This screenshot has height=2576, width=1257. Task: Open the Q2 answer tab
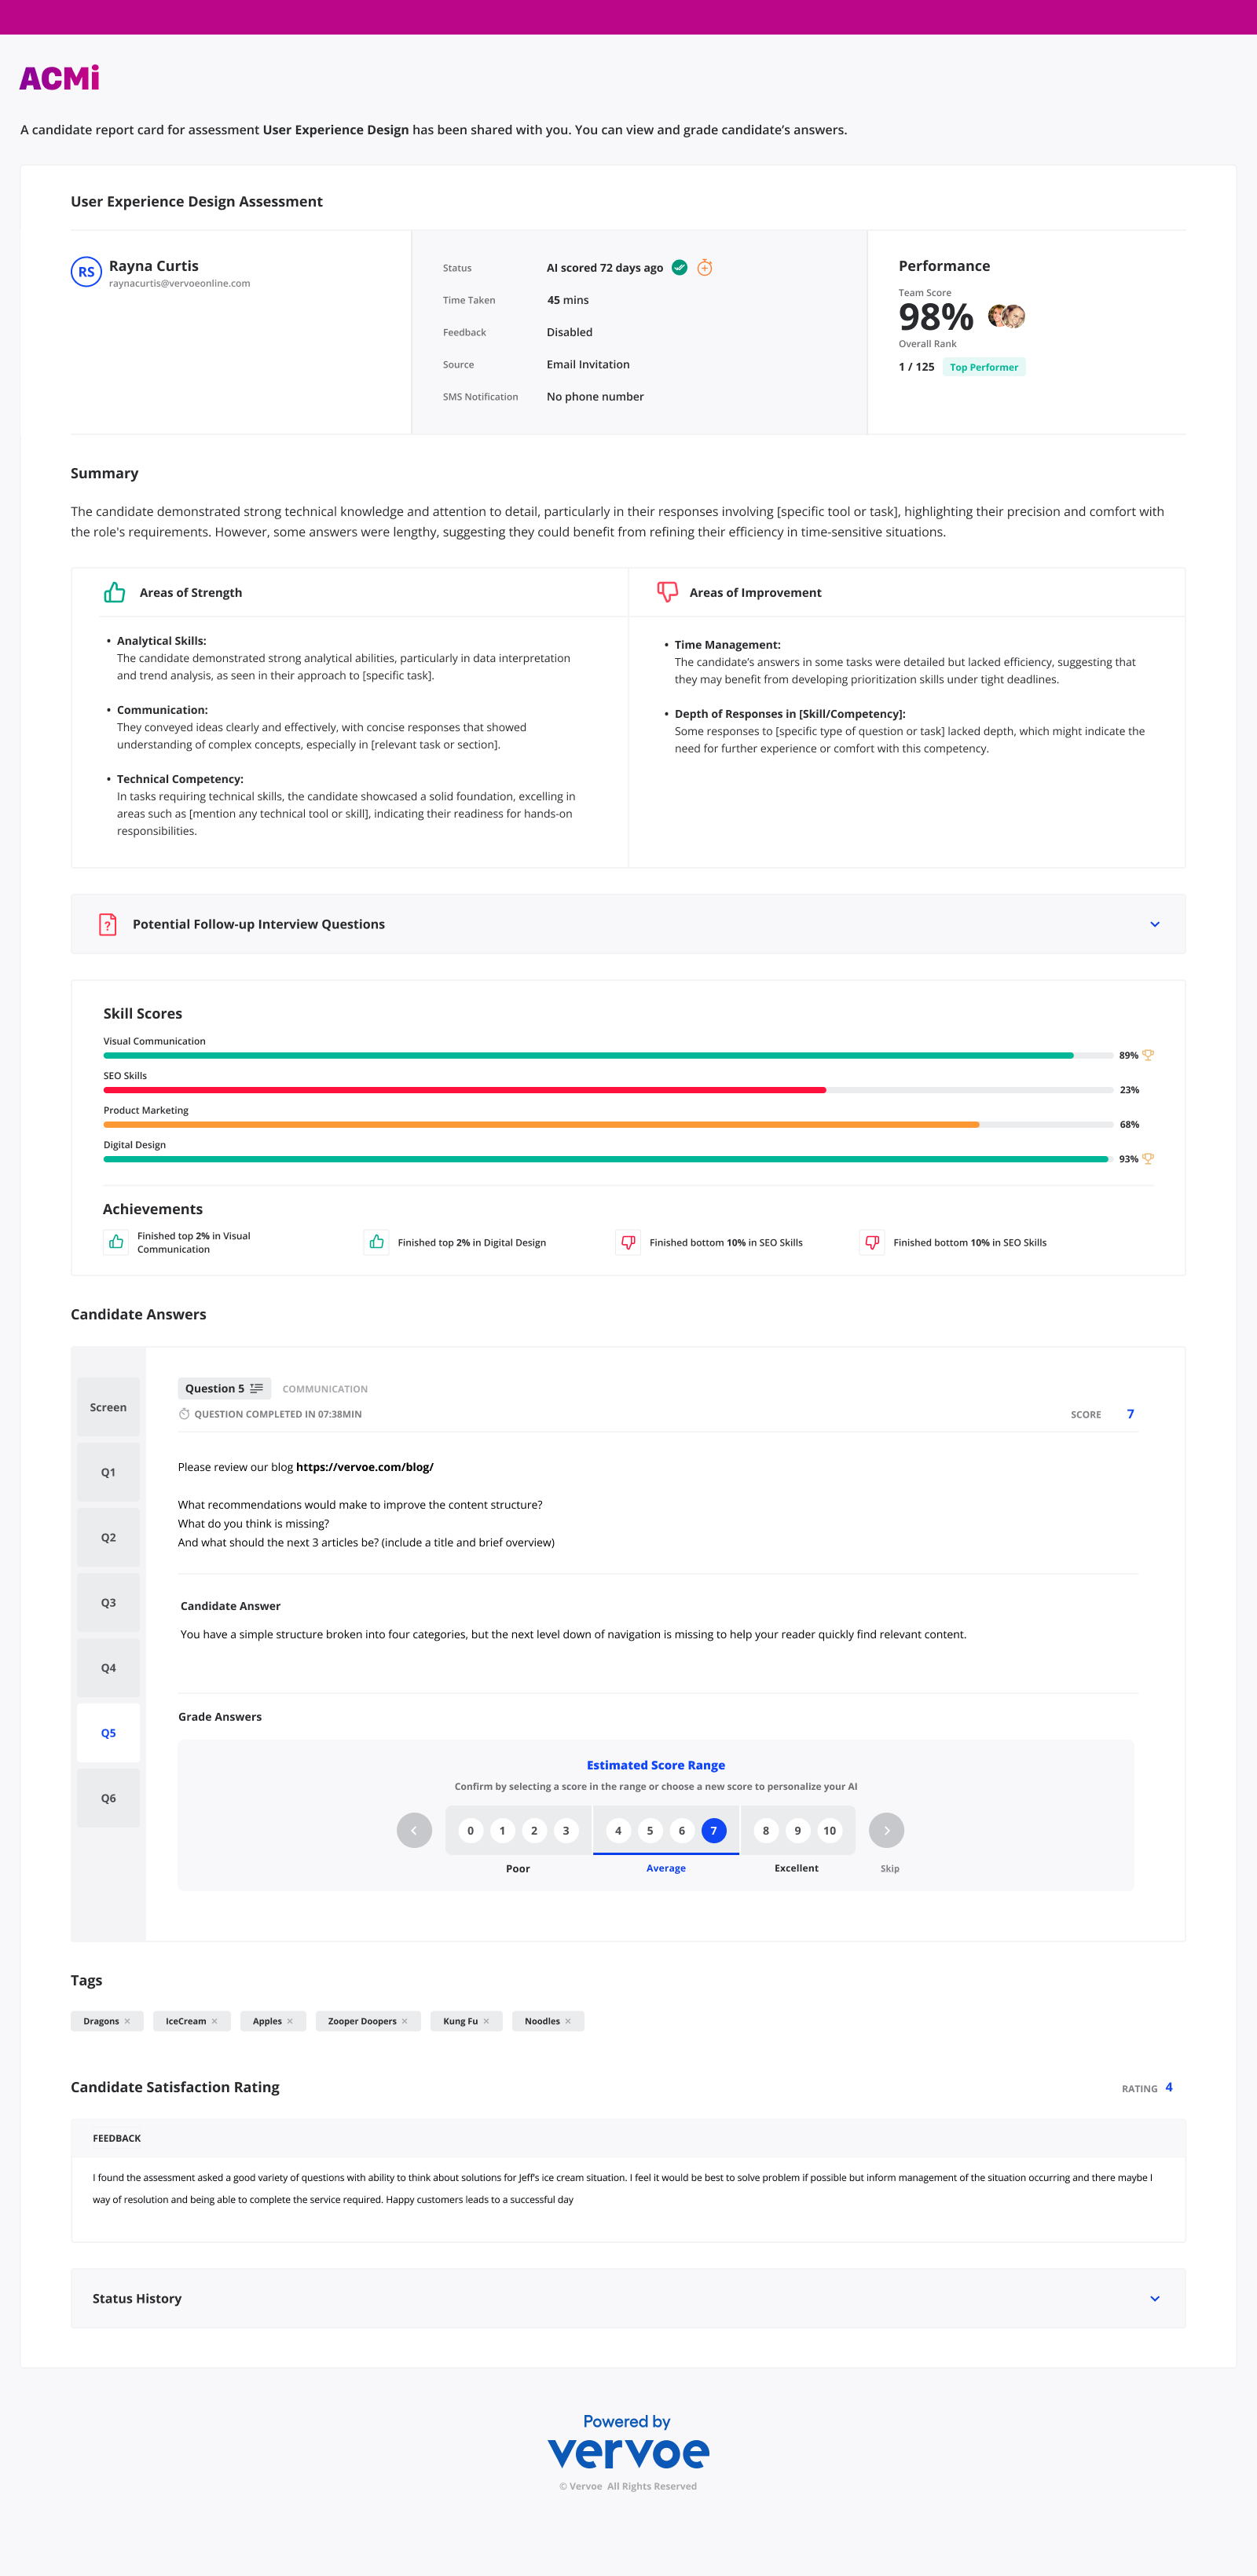[x=108, y=1537]
